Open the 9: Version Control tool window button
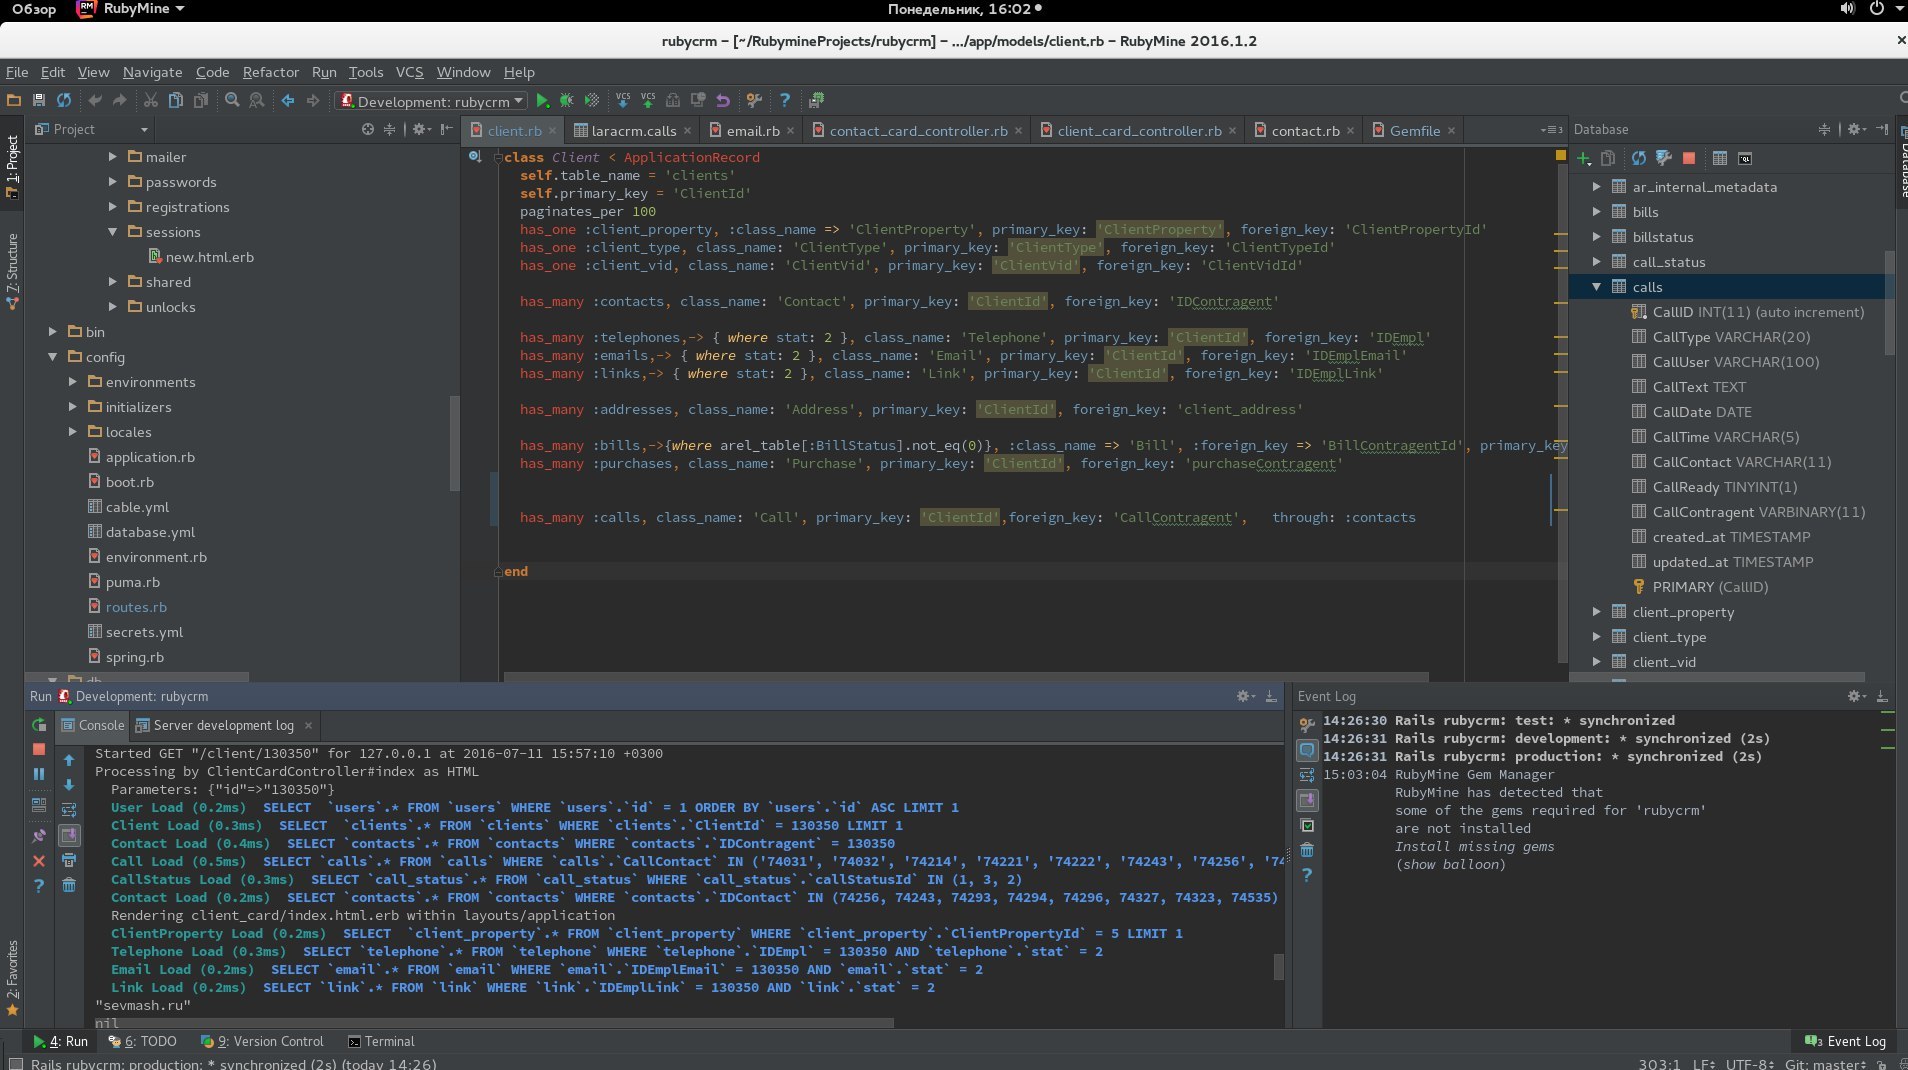 262,1041
